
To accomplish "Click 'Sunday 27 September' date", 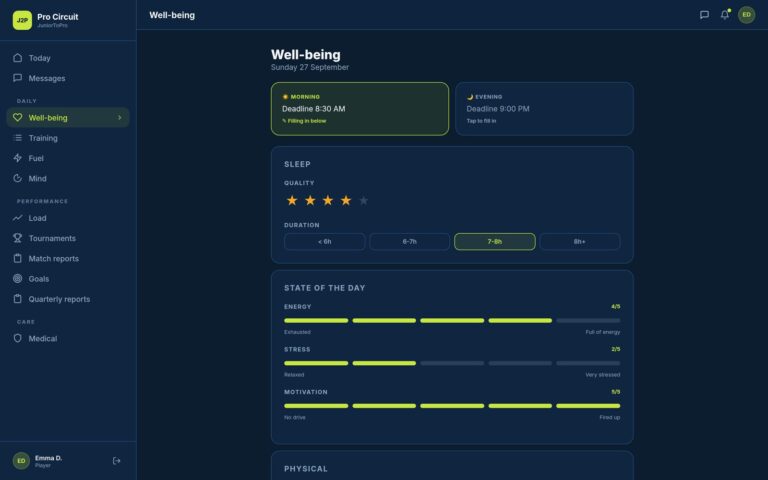I will (x=310, y=67).
